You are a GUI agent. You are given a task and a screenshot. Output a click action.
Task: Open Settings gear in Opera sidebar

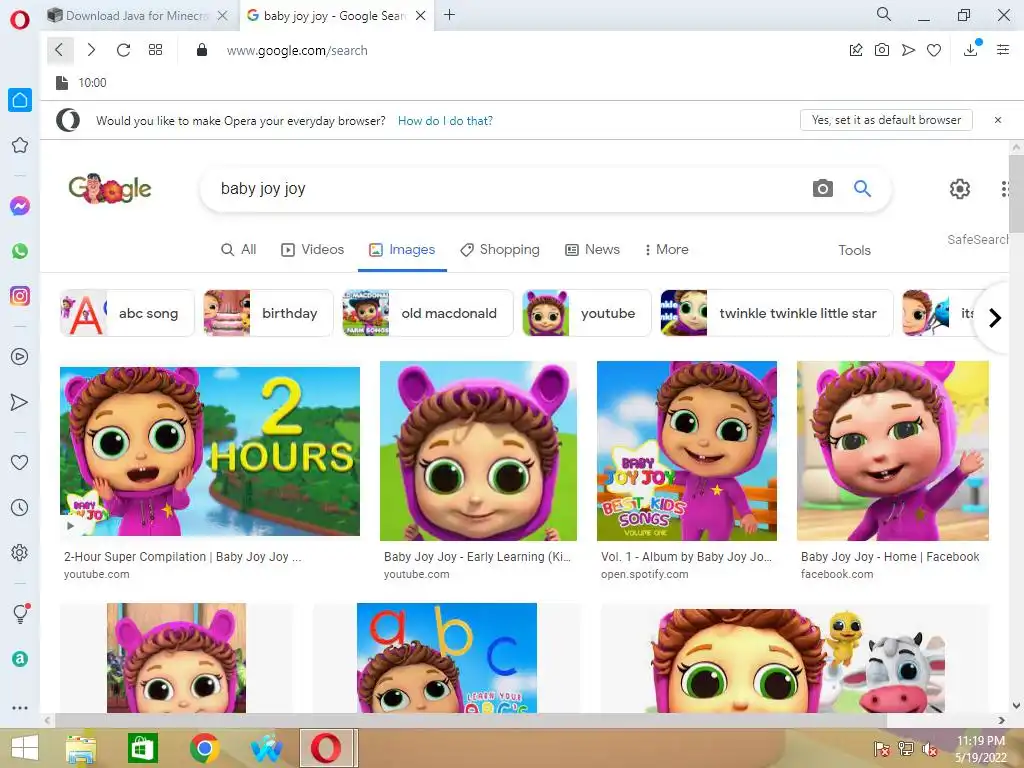coord(20,552)
